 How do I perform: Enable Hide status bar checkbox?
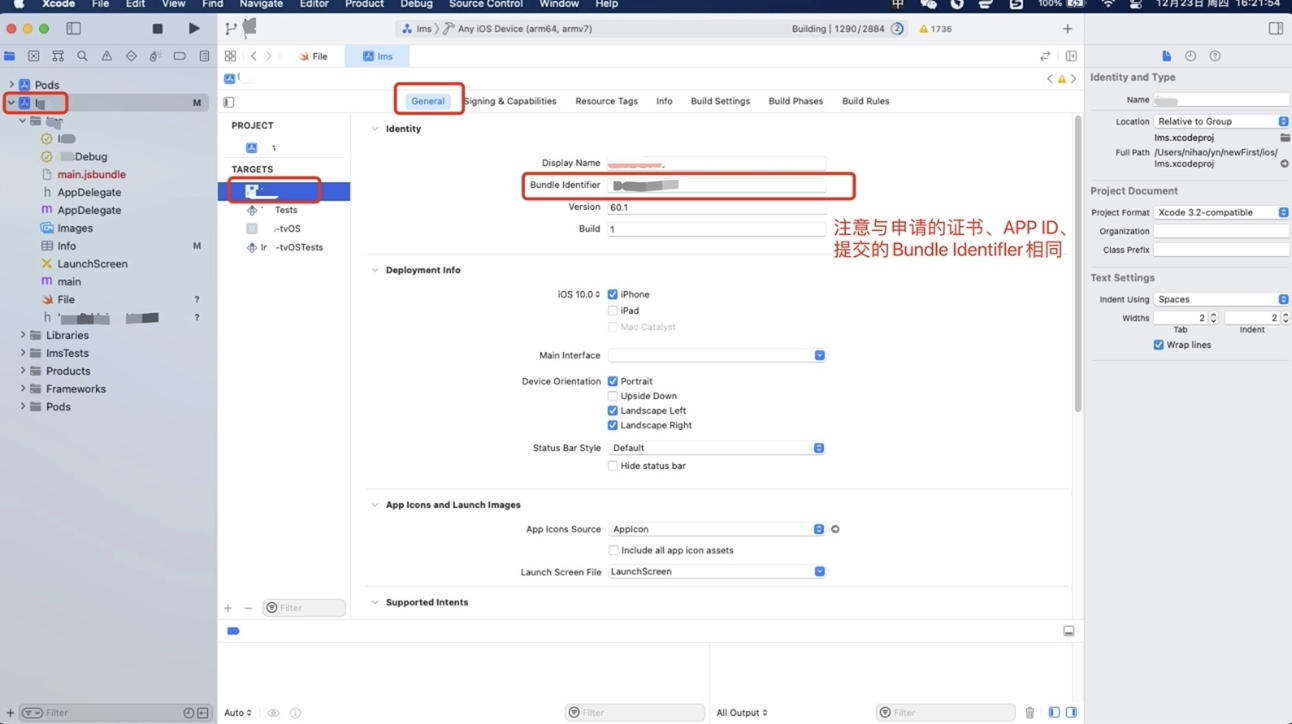(613, 466)
